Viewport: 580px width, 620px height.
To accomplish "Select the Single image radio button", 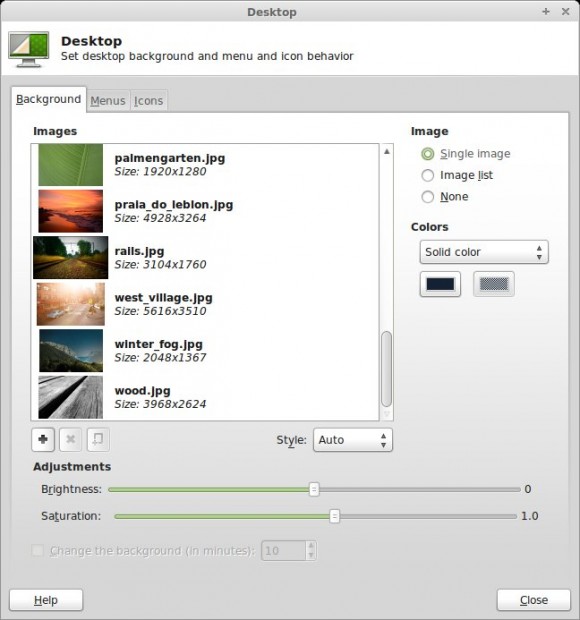I will click(427, 154).
